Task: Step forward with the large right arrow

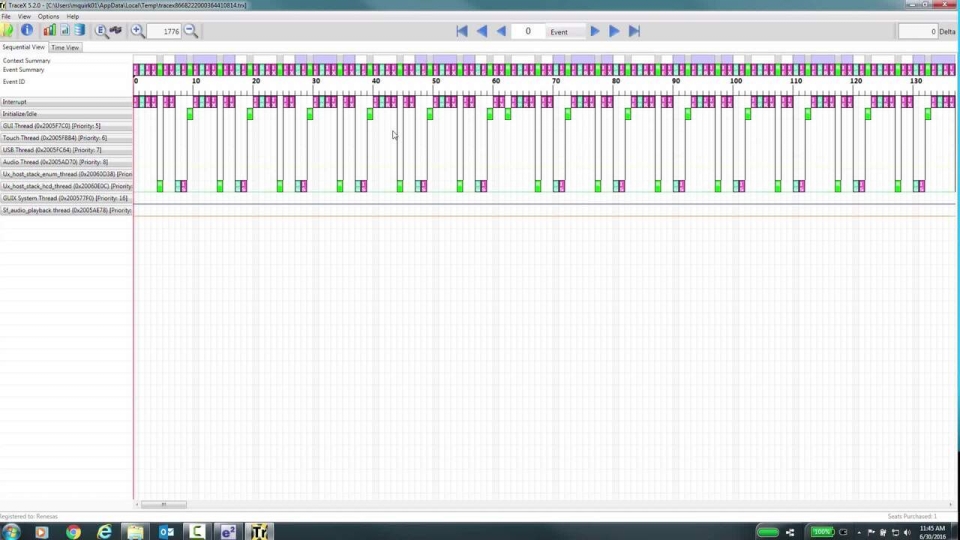Action: point(614,31)
